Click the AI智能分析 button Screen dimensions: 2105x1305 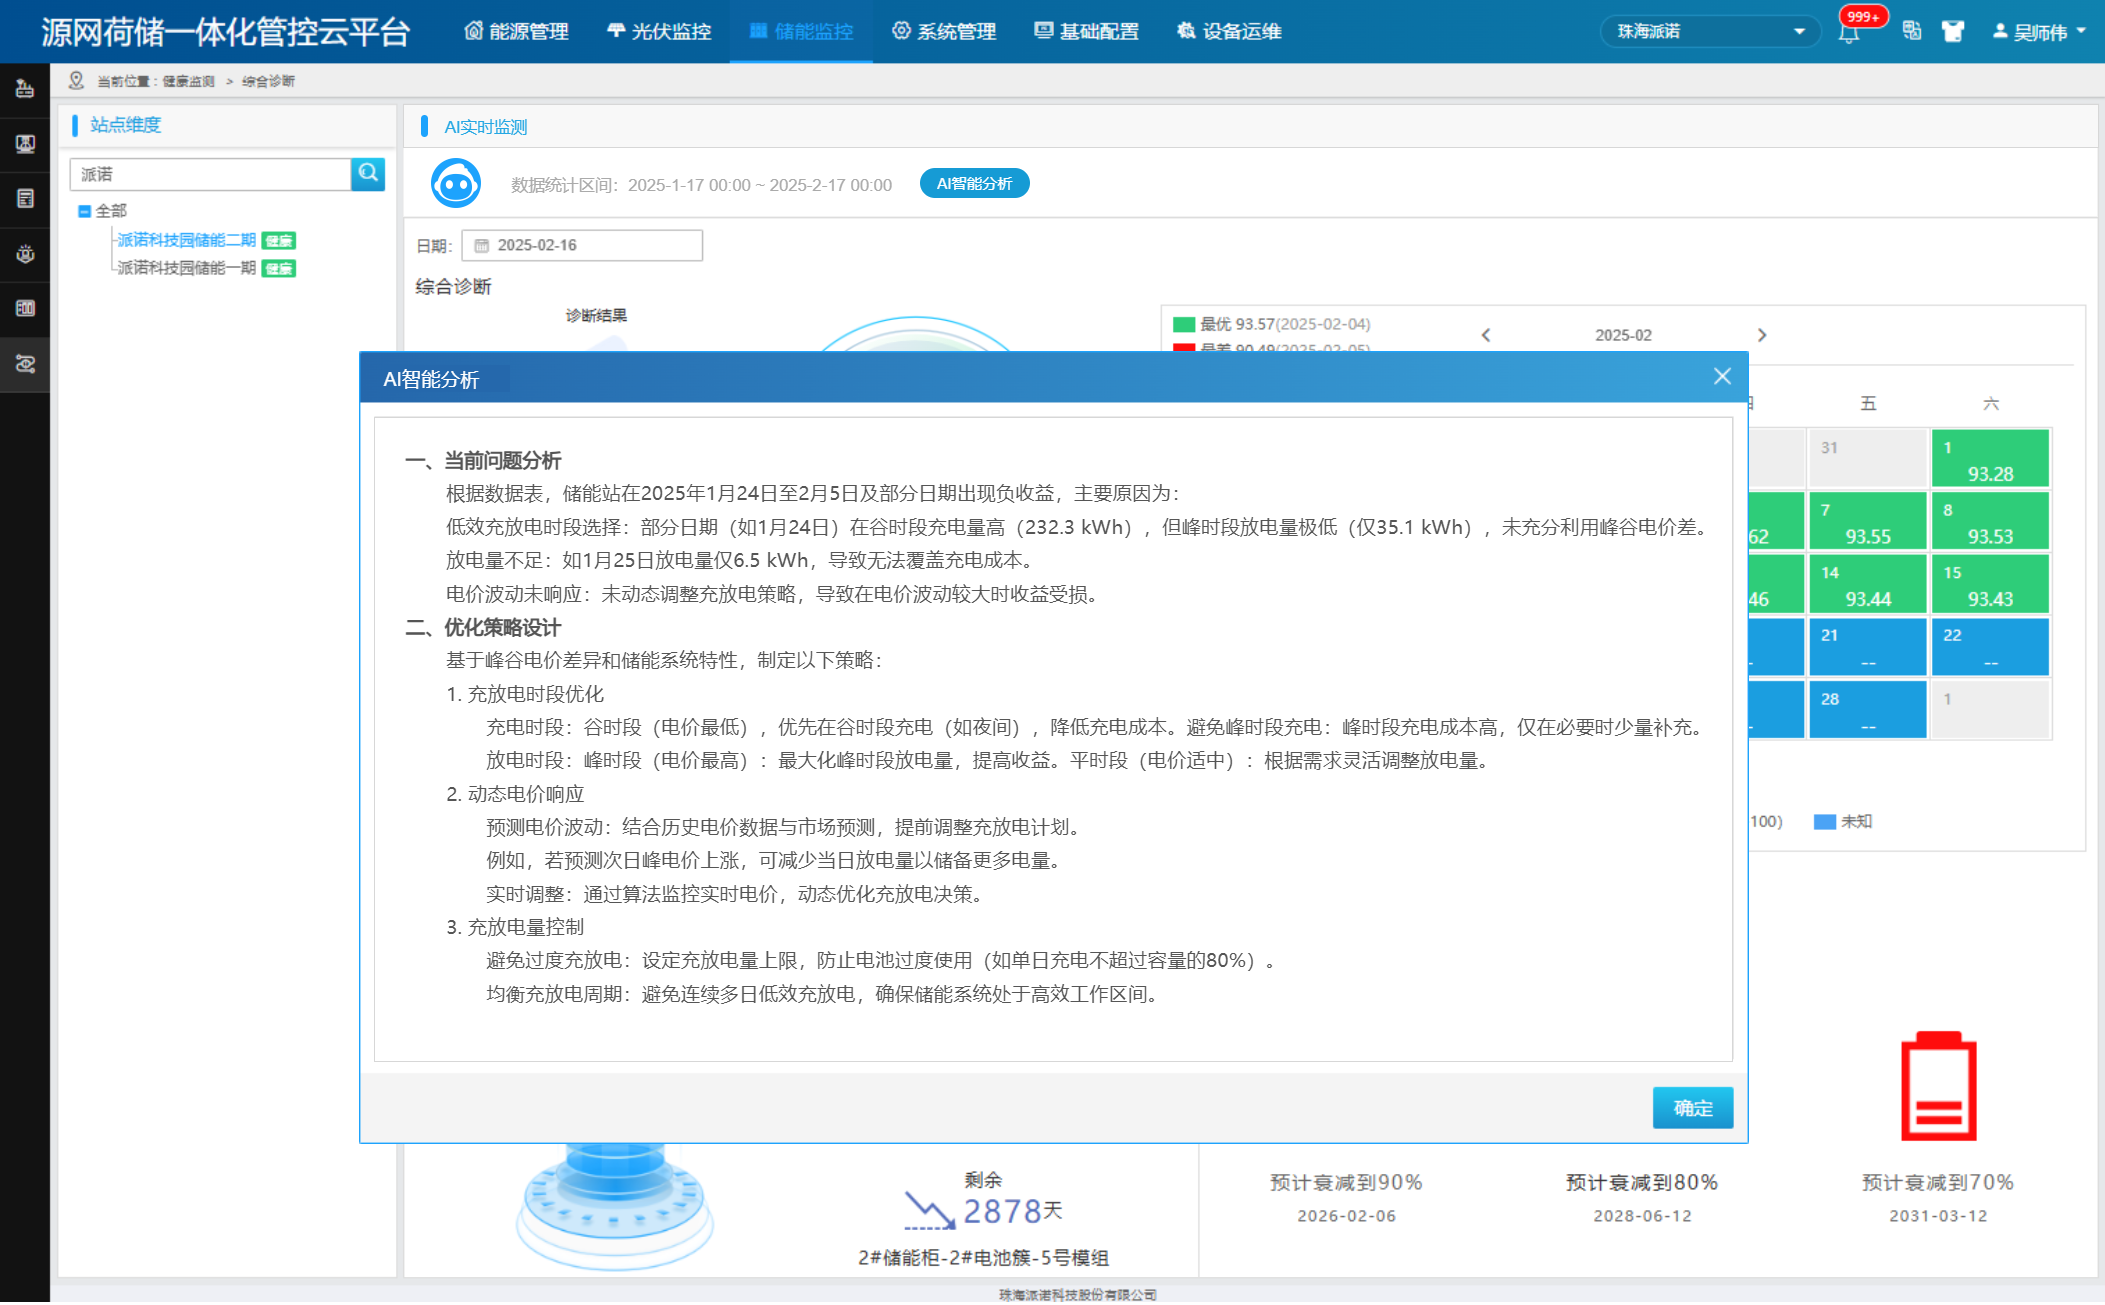[x=974, y=184]
